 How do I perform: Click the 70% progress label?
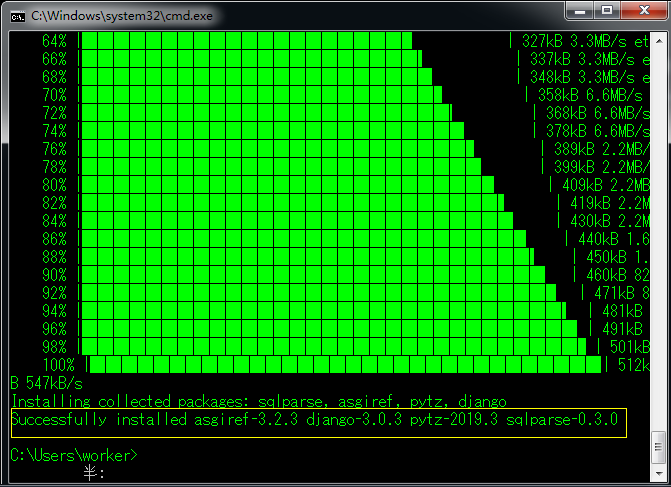[x=54, y=95]
